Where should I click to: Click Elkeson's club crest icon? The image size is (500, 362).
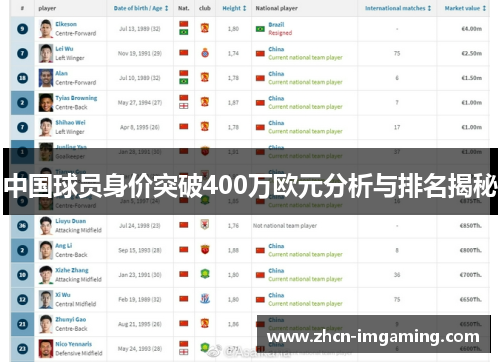[x=205, y=28]
